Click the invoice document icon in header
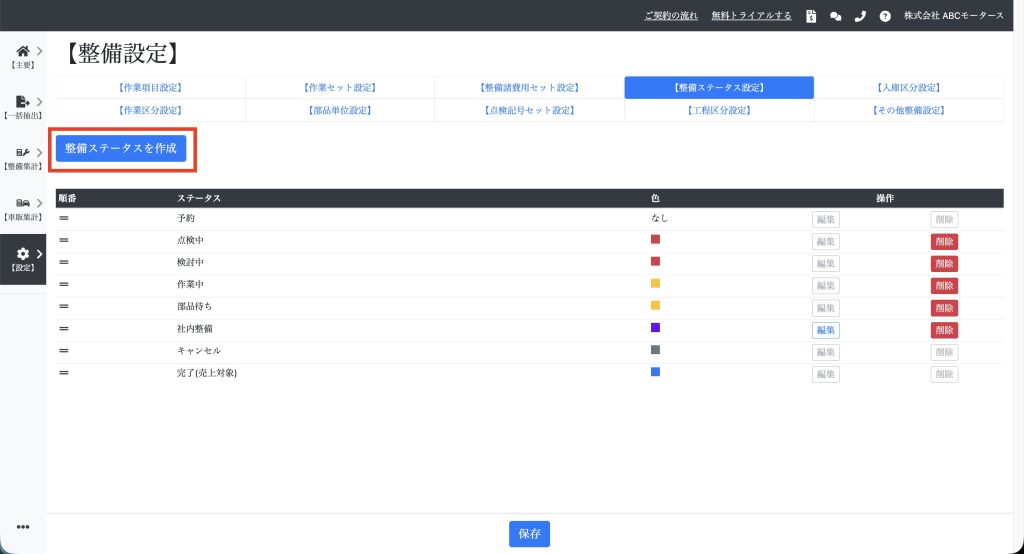This screenshot has height=554, width=1024. pyautogui.click(x=811, y=16)
